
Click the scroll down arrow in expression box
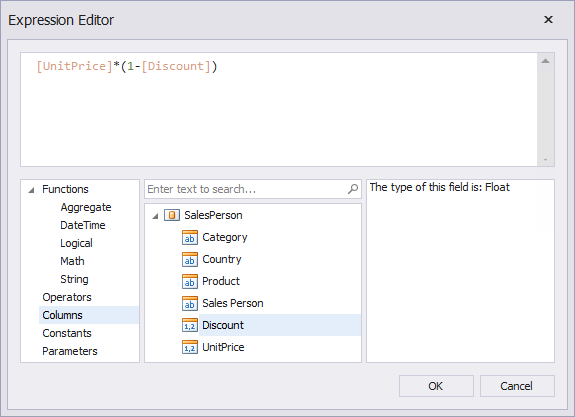(x=545, y=160)
